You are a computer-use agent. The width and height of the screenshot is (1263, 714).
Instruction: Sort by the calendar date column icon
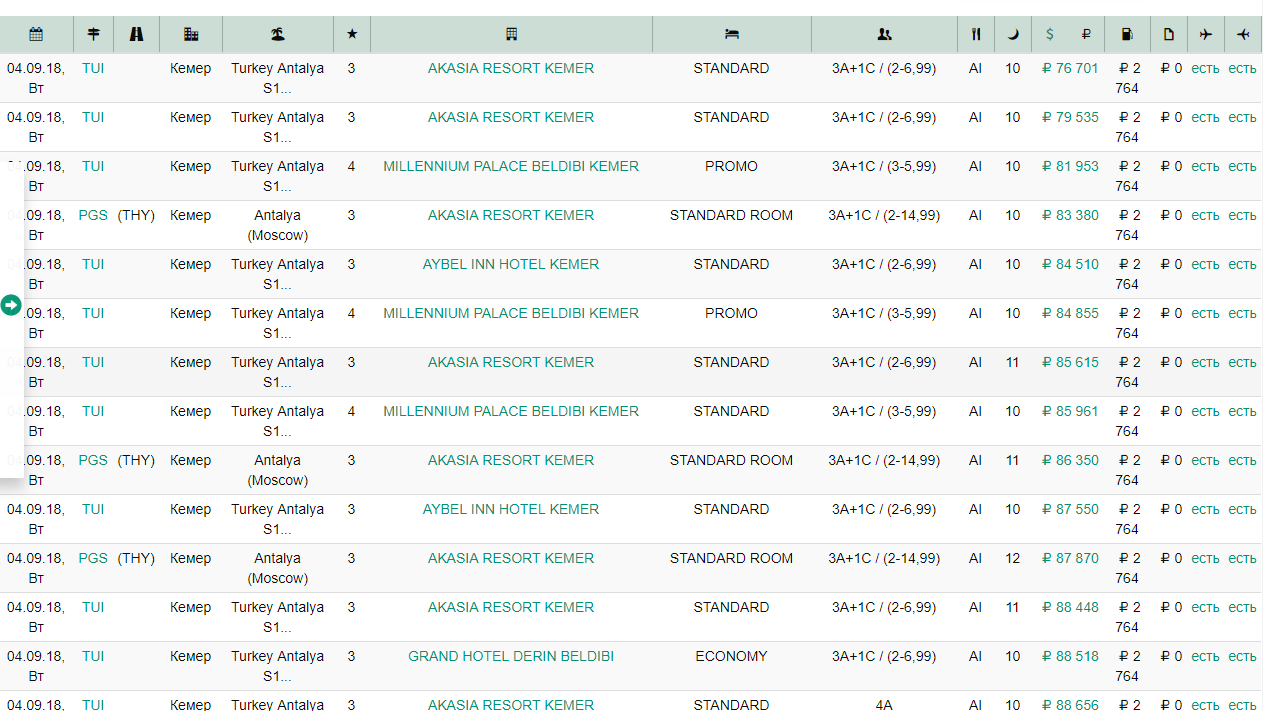click(x=36, y=34)
